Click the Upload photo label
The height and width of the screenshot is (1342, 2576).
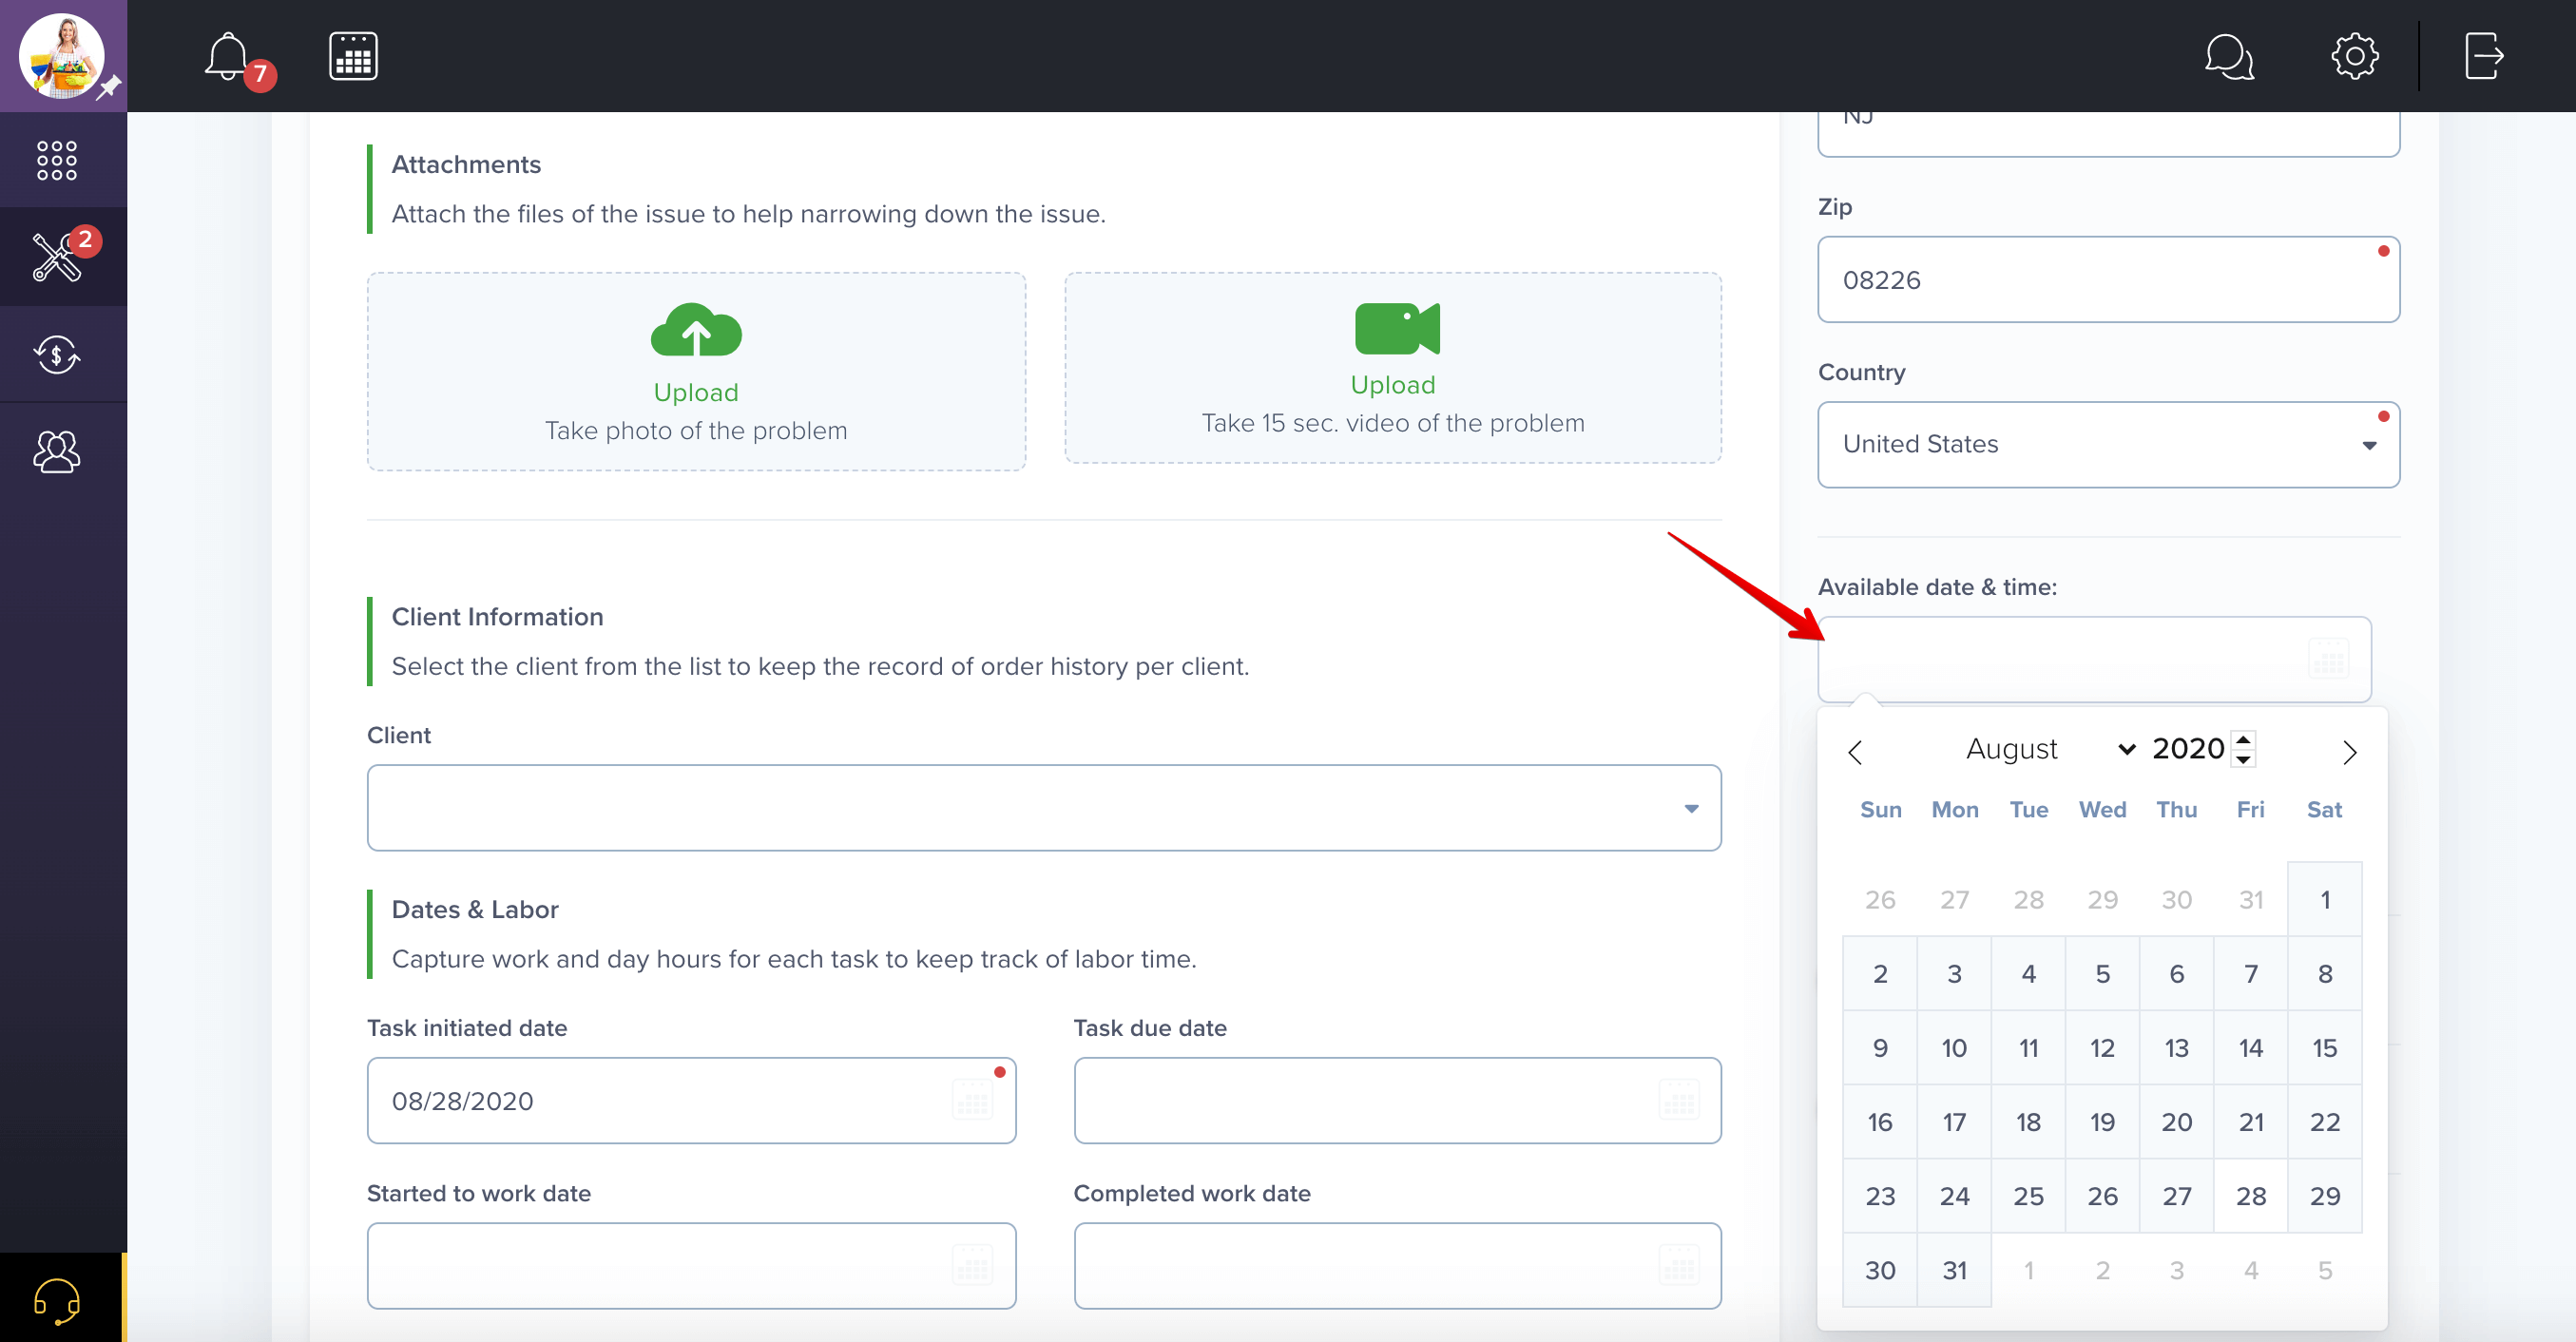pyautogui.click(x=696, y=392)
